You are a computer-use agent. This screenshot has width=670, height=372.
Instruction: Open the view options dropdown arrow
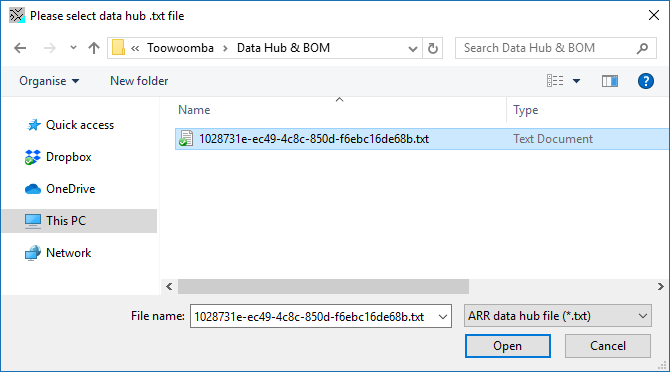(x=576, y=81)
